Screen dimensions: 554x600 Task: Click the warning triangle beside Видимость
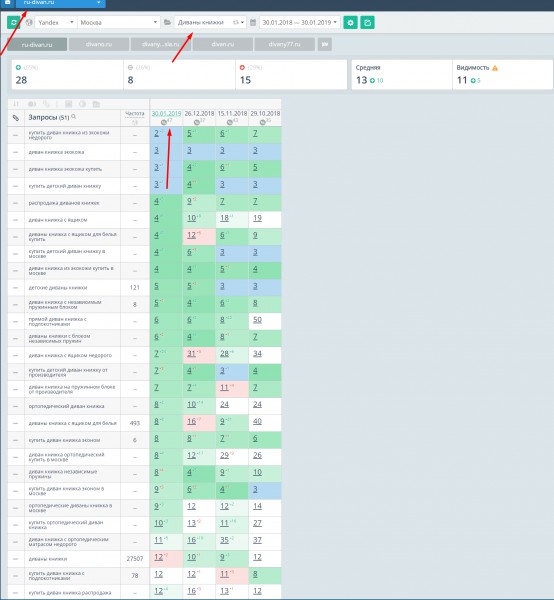click(495, 68)
